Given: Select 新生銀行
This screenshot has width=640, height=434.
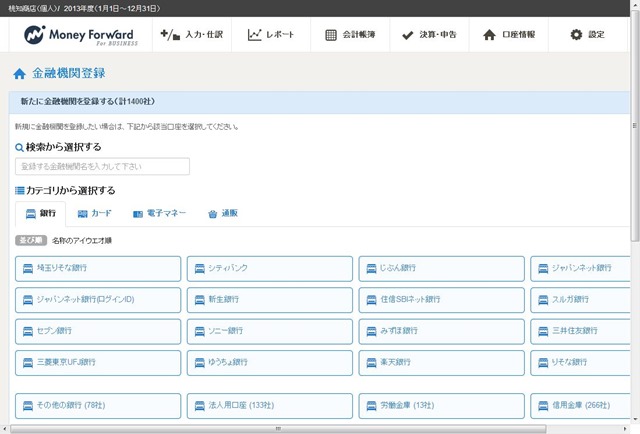Looking at the screenshot, I should click(270, 300).
